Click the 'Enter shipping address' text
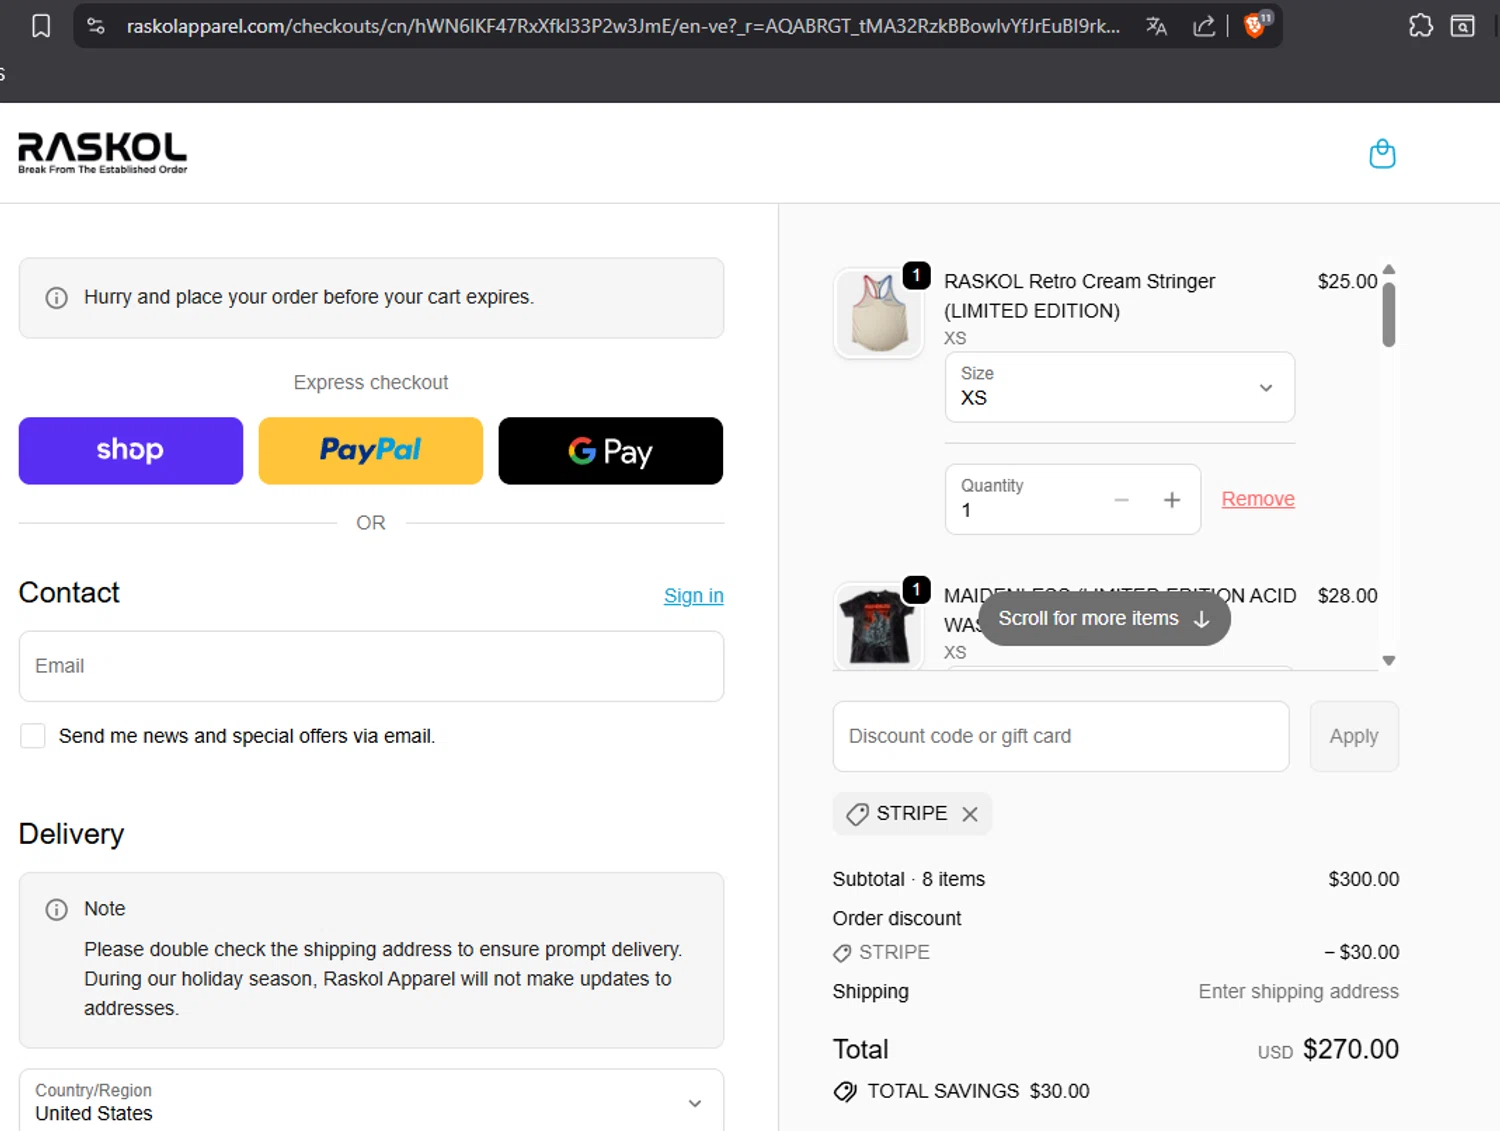Screen dimensions: 1500x1131 [x=1299, y=992]
